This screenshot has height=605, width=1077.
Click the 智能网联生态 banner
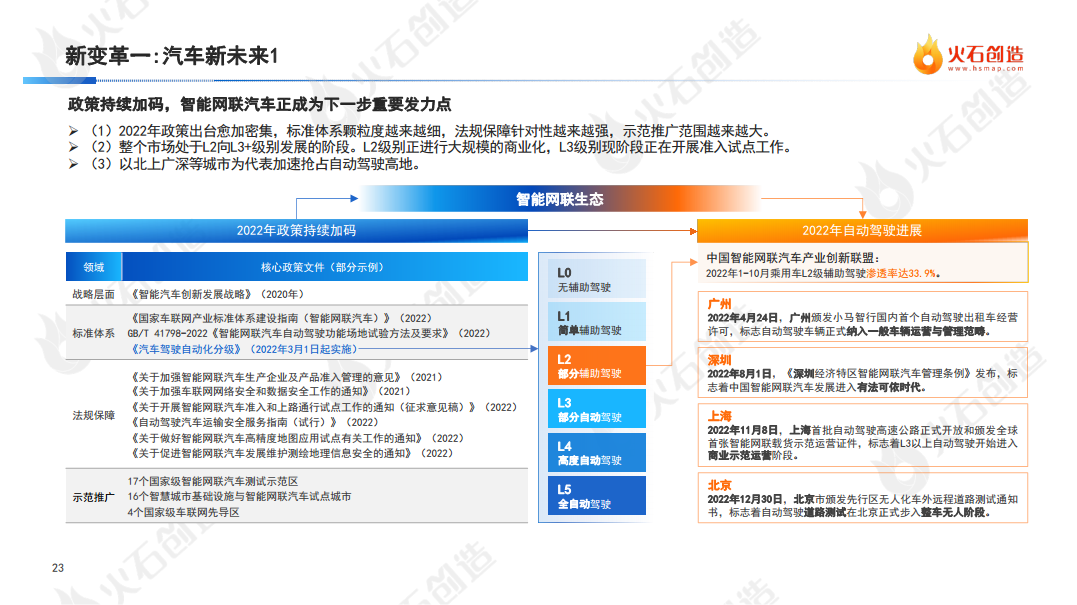pos(560,199)
